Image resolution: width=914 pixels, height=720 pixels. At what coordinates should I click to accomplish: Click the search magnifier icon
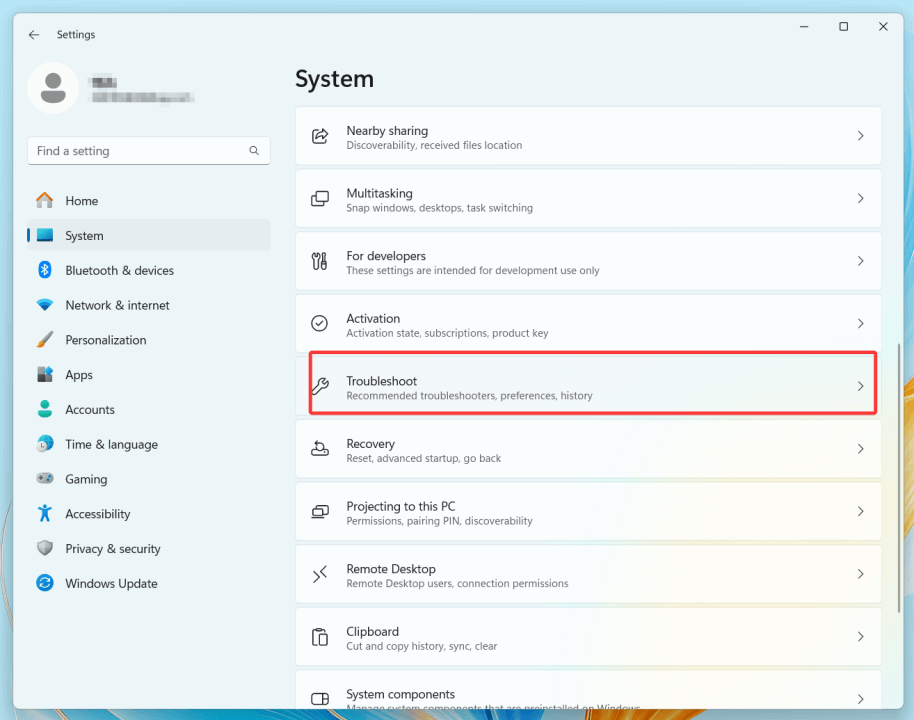pos(254,150)
